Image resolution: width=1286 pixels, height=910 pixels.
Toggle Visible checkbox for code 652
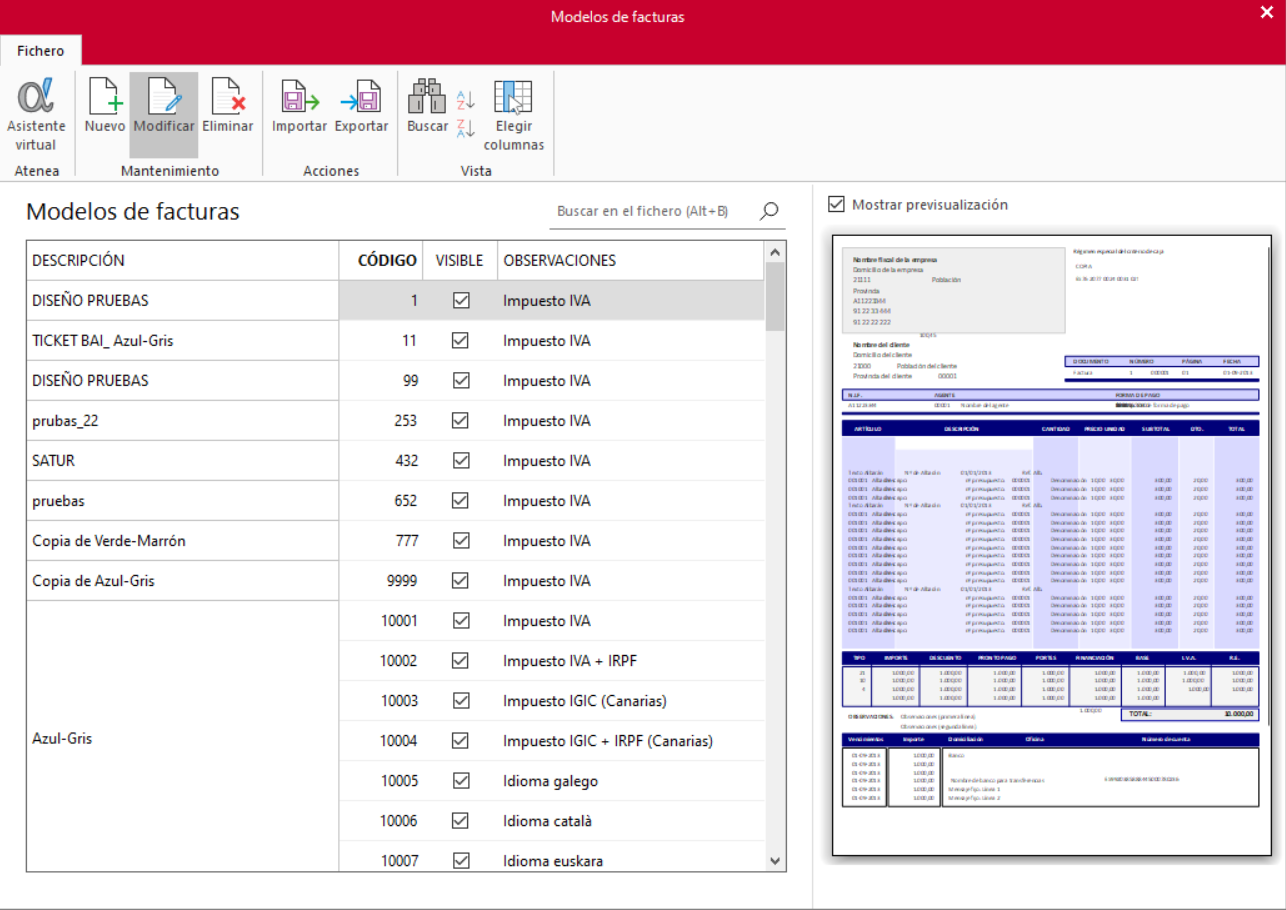pos(461,500)
